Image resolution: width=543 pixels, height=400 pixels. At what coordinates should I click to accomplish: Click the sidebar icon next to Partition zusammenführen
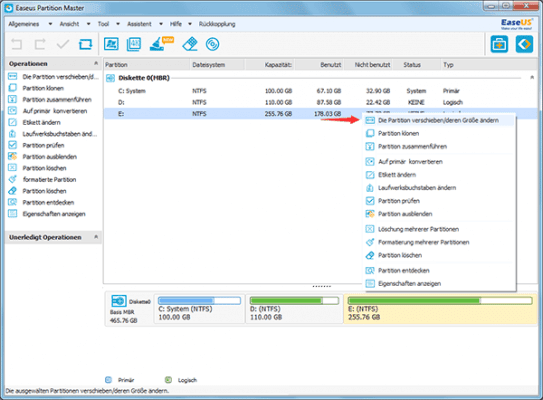tap(12, 99)
